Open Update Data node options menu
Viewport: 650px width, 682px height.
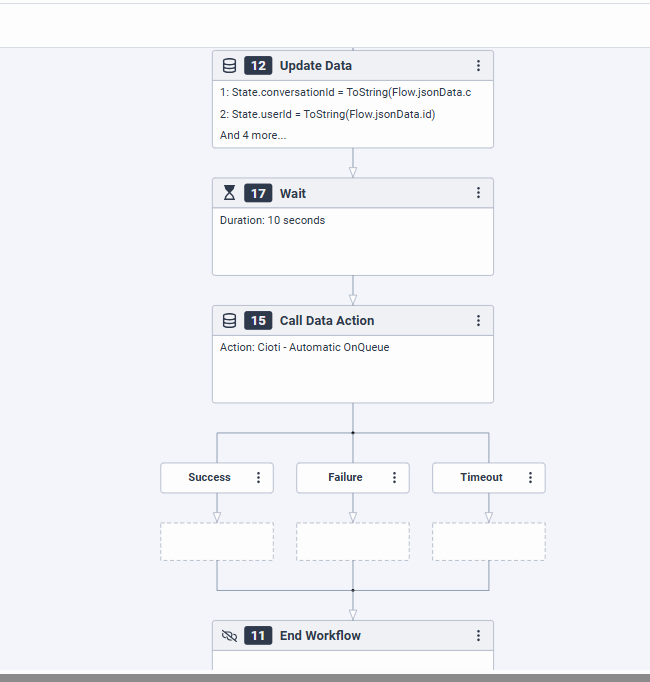(x=478, y=66)
